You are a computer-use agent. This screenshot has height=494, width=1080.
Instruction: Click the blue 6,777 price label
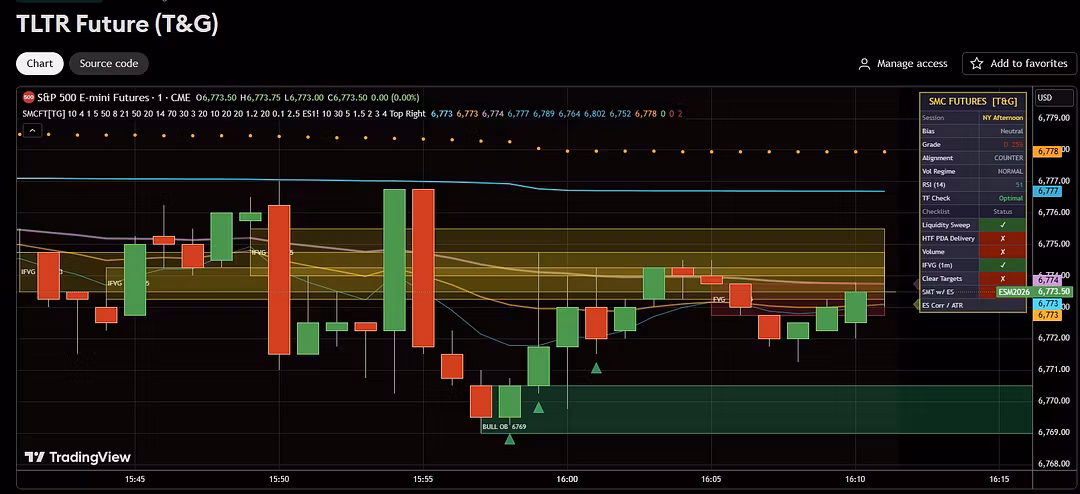pyautogui.click(x=1048, y=191)
